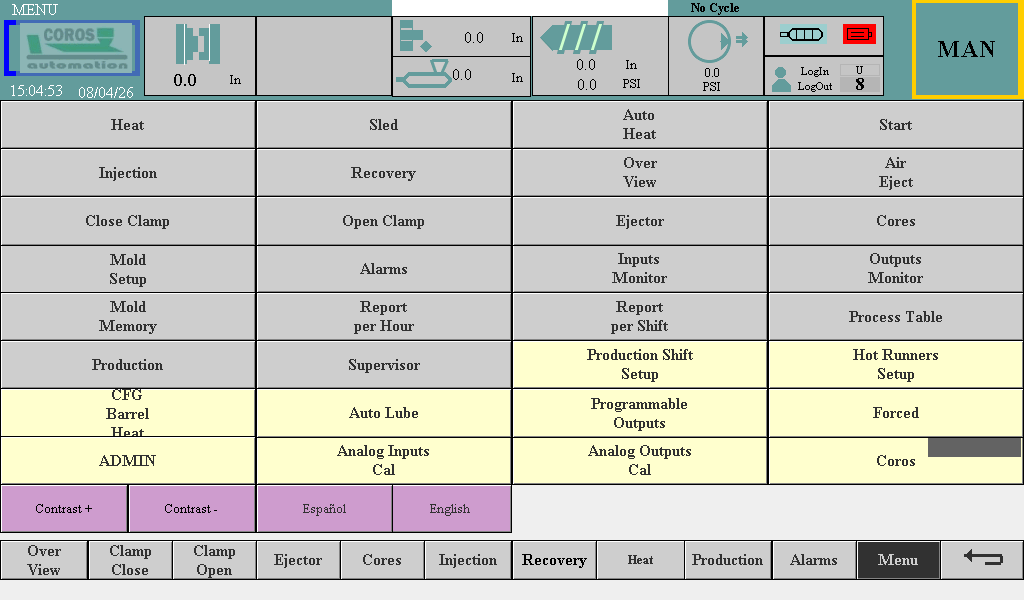This screenshot has width=1024, height=600.
Task: Click the hydraulic pump pressure icon
Action: 716,43
